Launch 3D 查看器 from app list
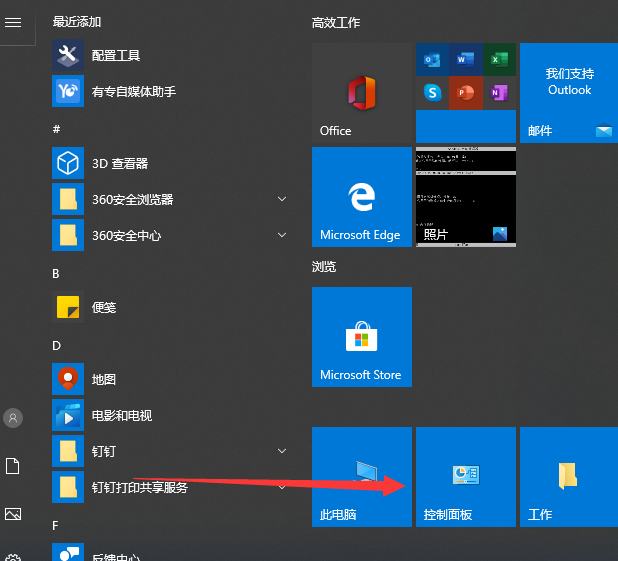Image resolution: width=618 pixels, height=561 pixels. 120,164
